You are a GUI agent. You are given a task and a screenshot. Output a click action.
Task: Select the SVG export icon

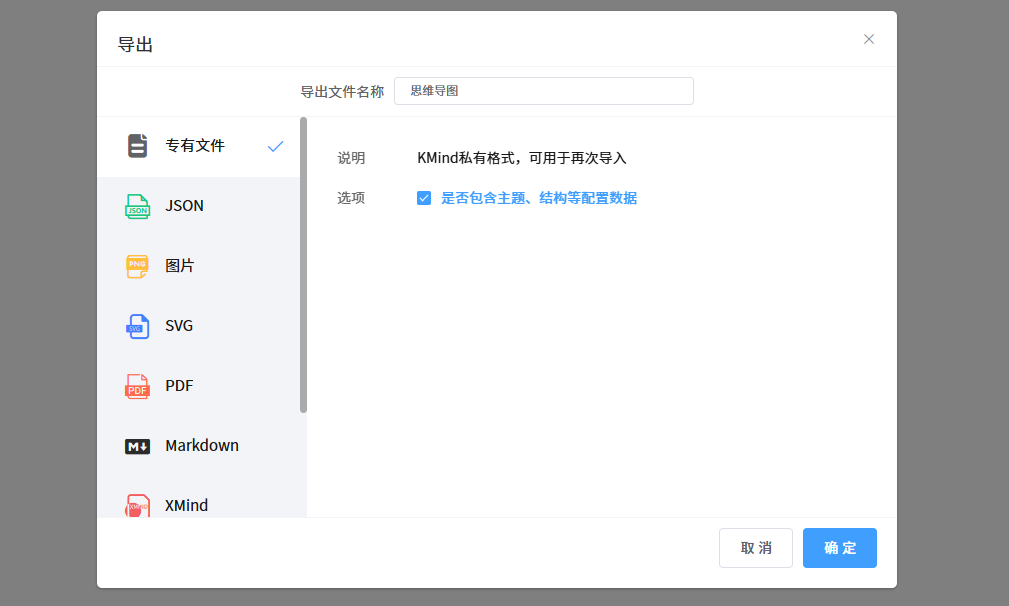click(x=137, y=325)
